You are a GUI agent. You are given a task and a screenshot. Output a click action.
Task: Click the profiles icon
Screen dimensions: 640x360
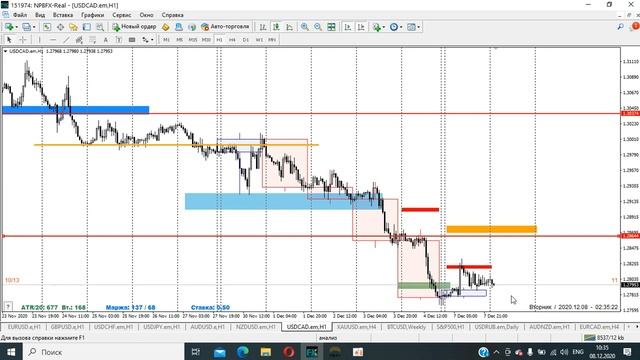(26, 27)
